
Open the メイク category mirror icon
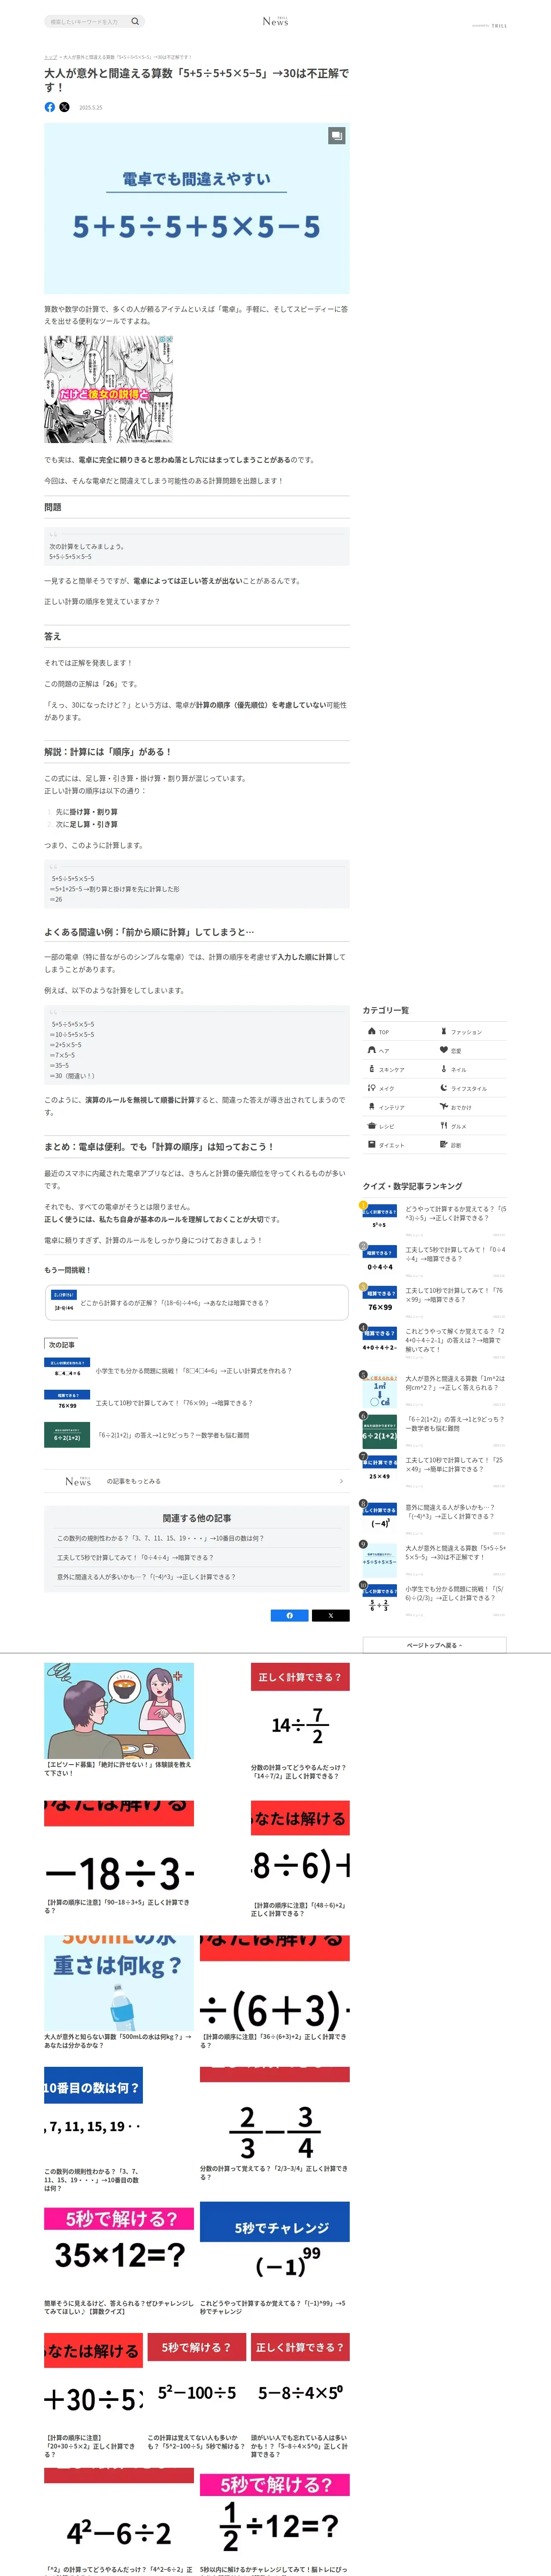(x=372, y=1088)
